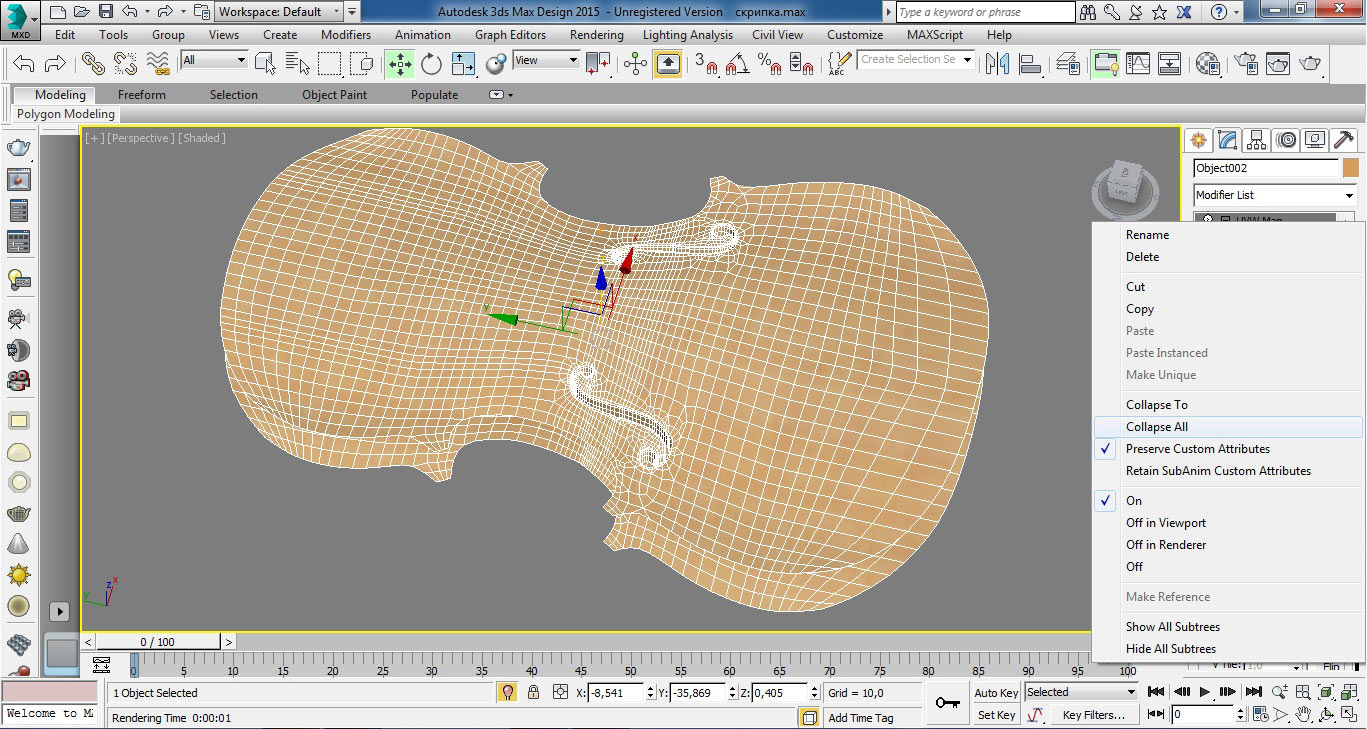The width and height of the screenshot is (1367, 729).
Task: Open the selection filter All dropdown
Action: (x=214, y=61)
